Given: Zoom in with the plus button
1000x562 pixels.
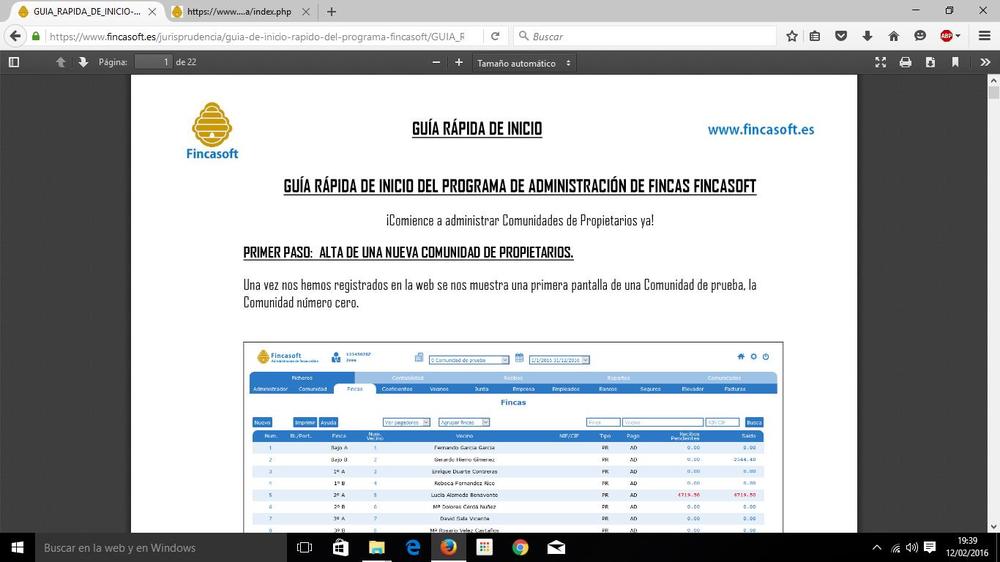Looking at the screenshot, I should point(459,62).
